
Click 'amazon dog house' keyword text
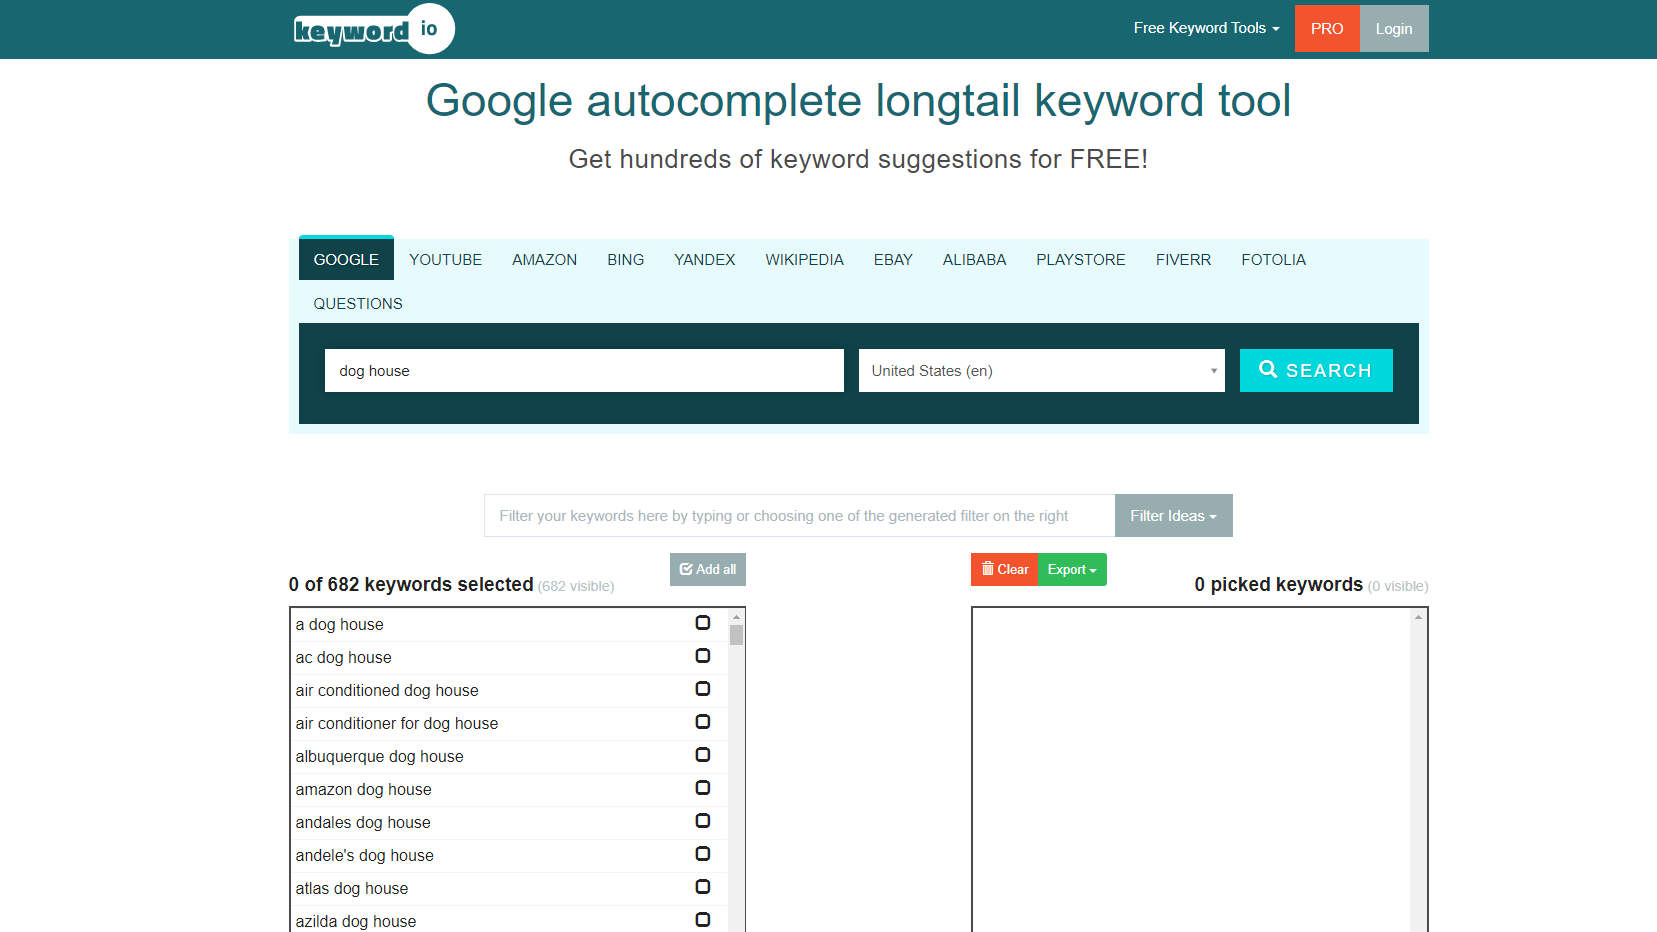(x=363, y=789)
